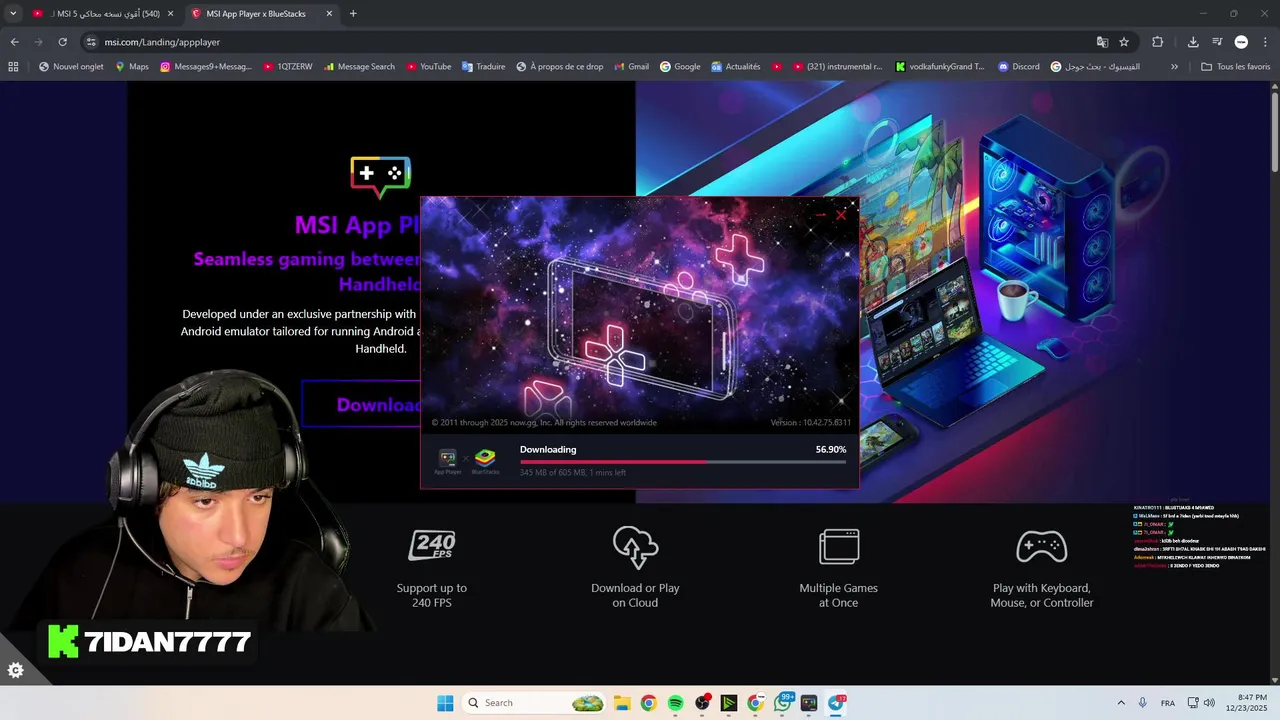Open the Chrome profile avatar
Image resolution: width=1280 pixels, height=720 pixels.
pos(1241,42)
